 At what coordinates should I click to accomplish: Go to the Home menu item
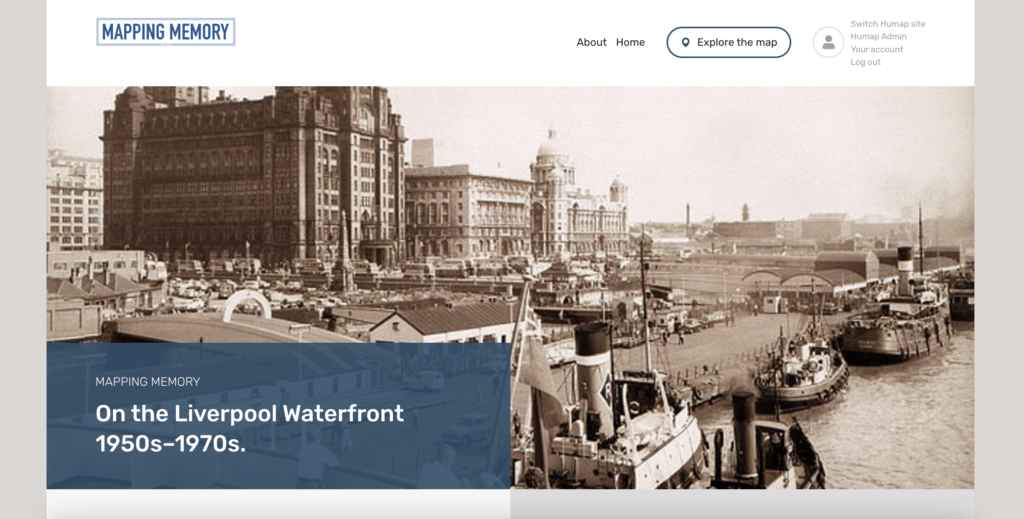[x=630, y=42]
